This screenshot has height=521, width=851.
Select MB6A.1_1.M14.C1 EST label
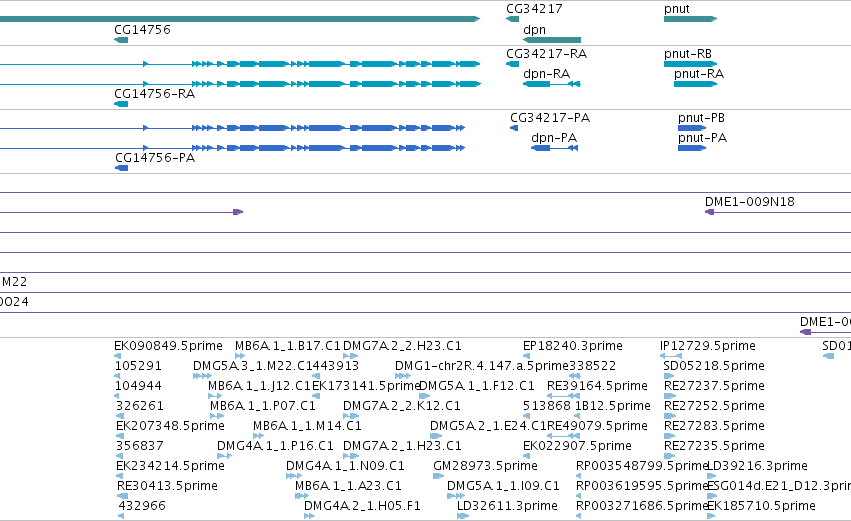point(307,426)
